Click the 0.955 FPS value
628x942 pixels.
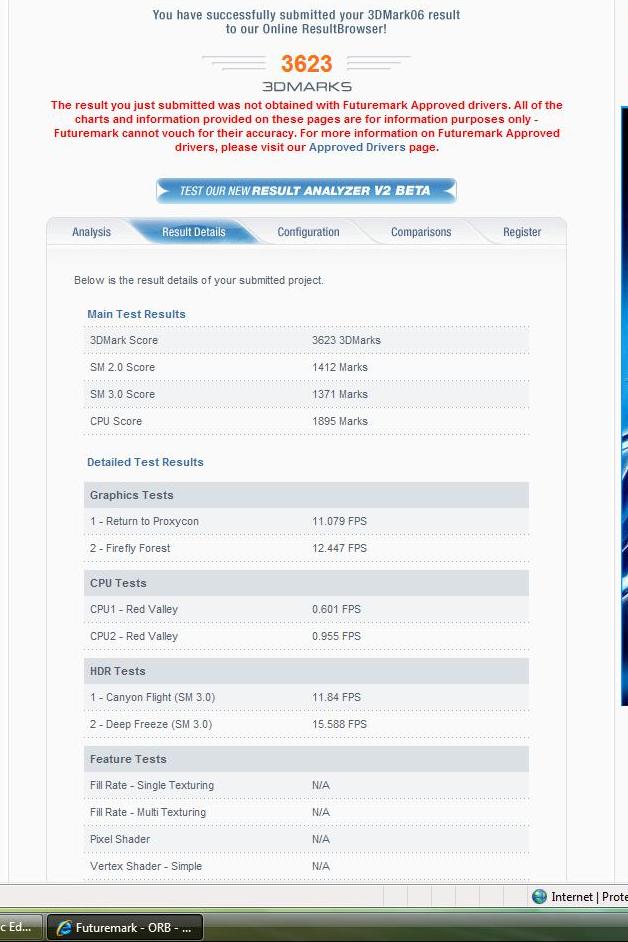pyautogui.click(x=337, y=636)
